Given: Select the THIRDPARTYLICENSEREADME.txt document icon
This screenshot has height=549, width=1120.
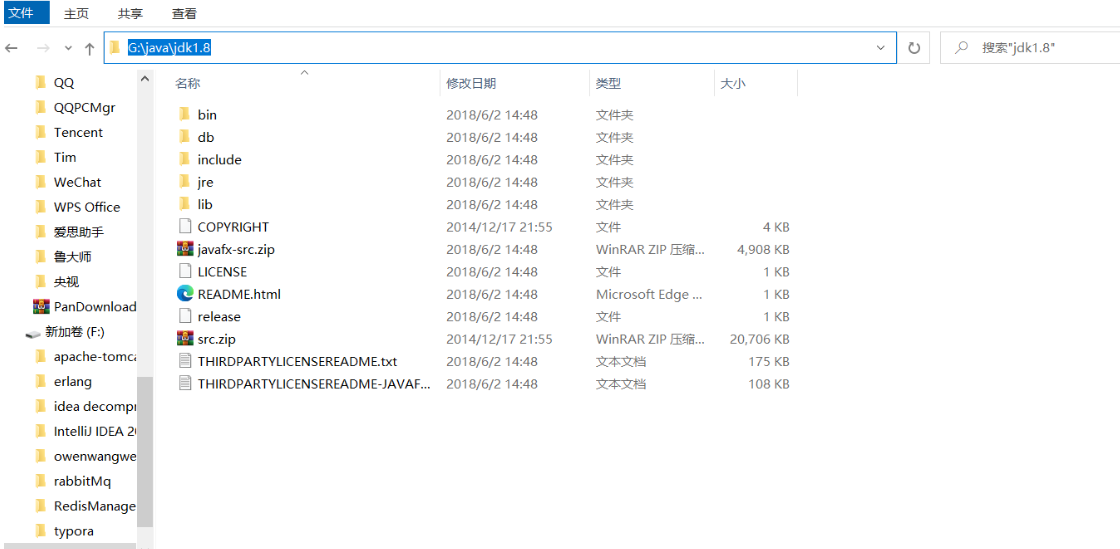Looking at the screenshot, I should [185, 361].
